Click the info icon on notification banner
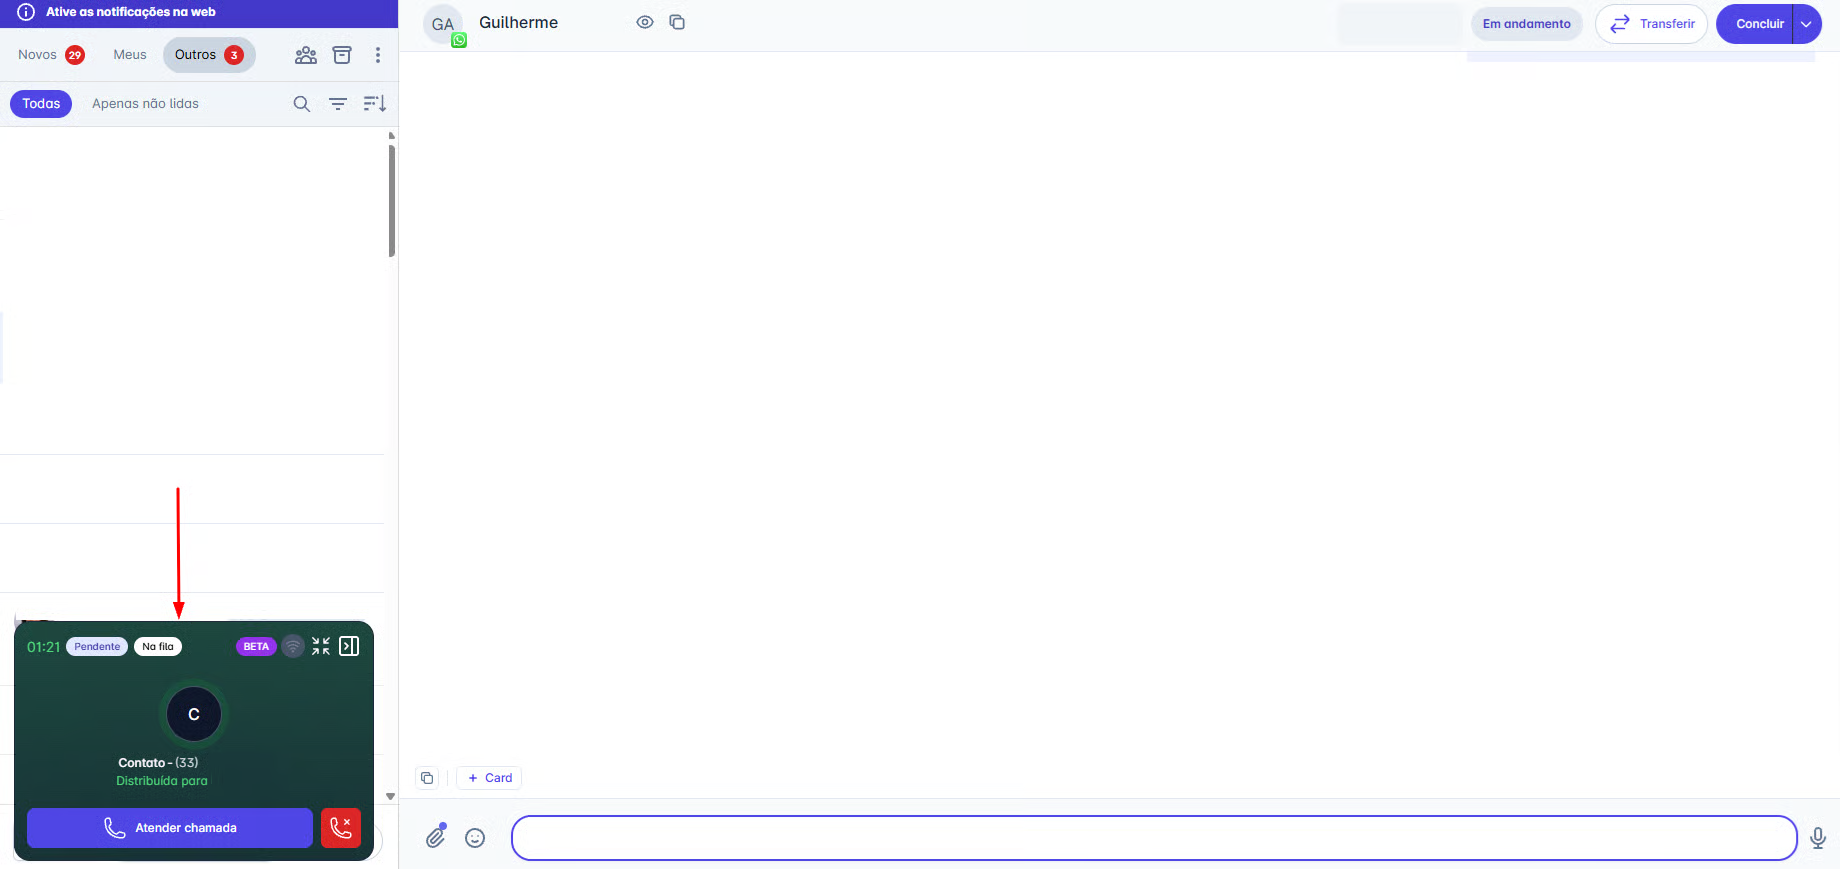The image size is (1840, 869). (26, 12)
